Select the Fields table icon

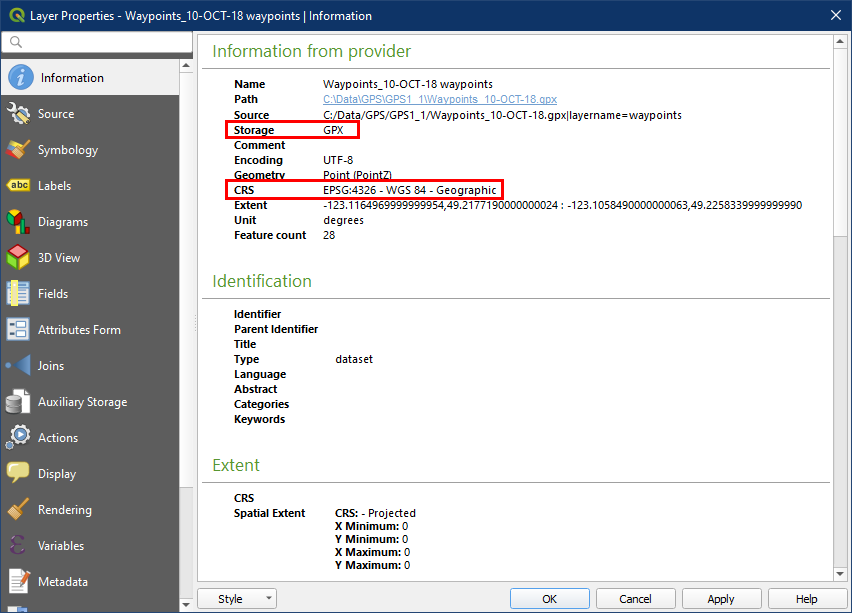[x=18, y=294]
